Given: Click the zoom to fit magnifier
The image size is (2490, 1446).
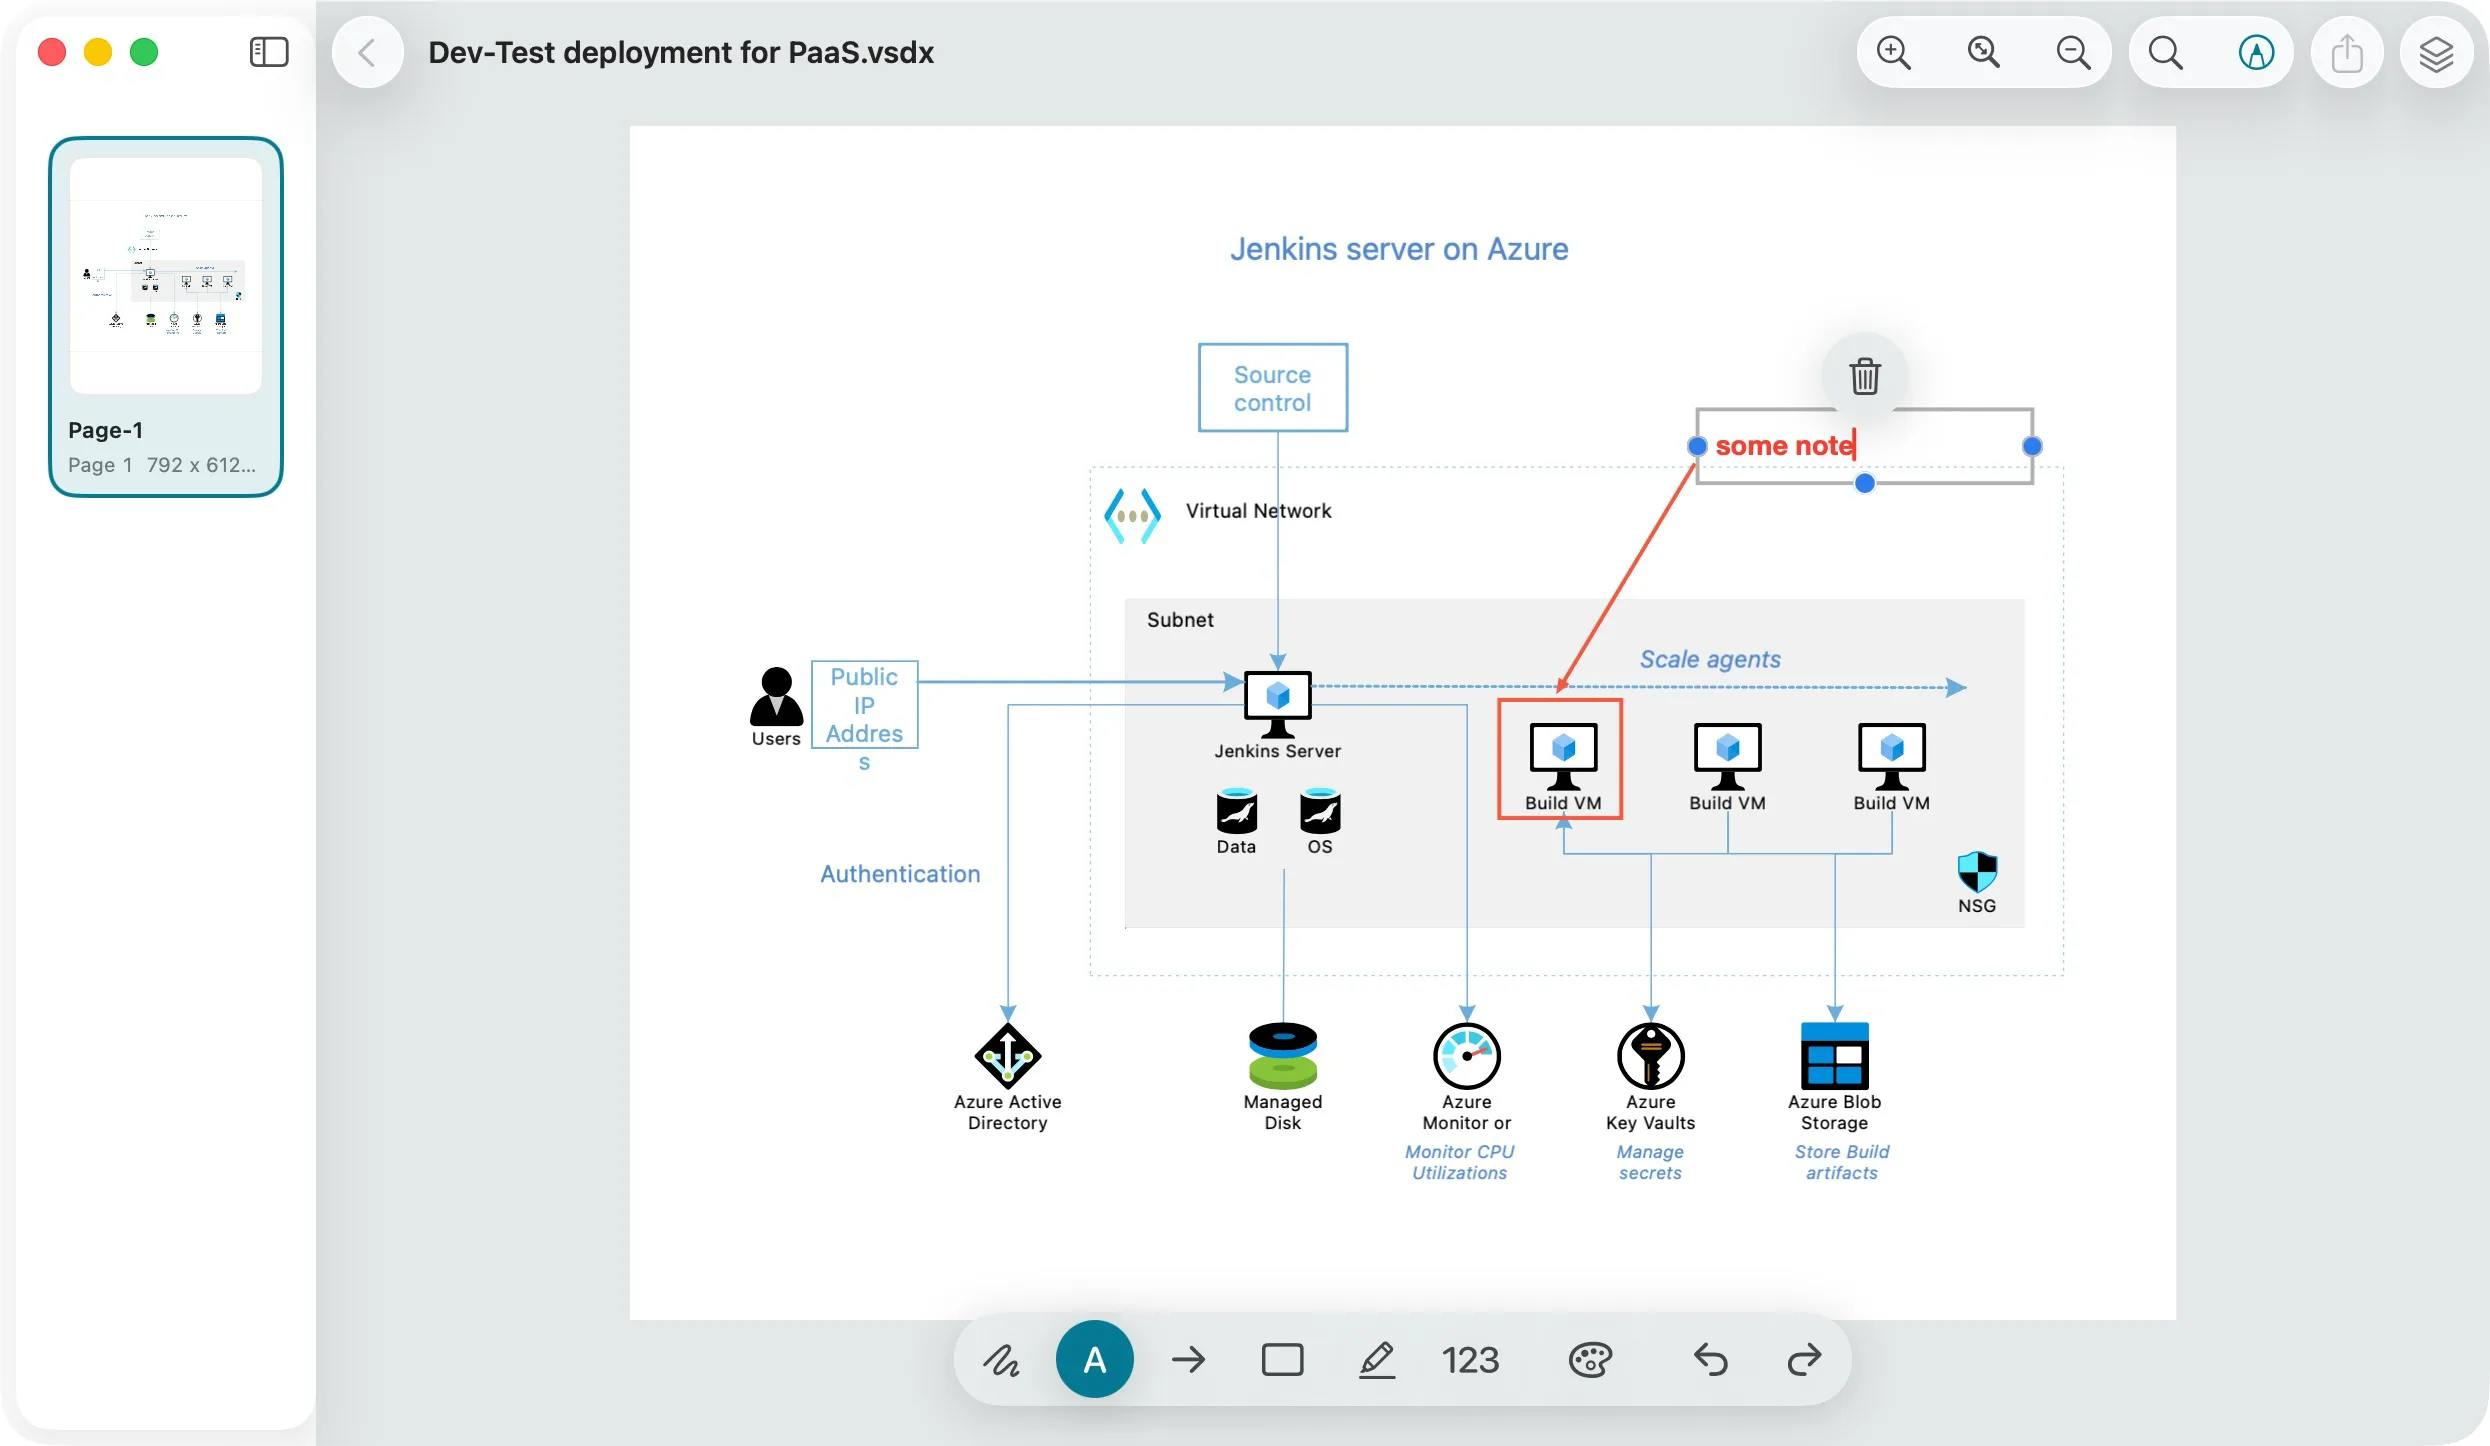Looking at the screenshot, I should coord(1983,52).
